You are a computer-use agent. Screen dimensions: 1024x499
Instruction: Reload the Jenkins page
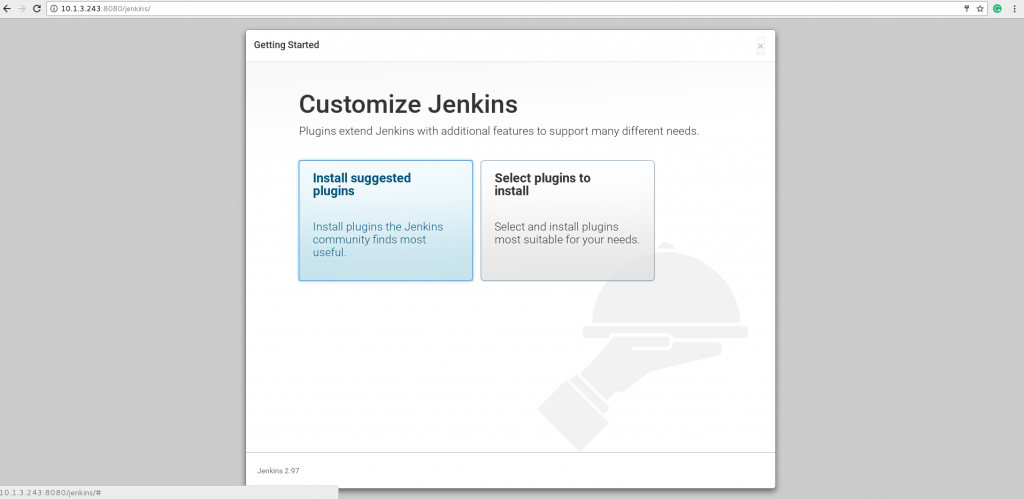(x=37, y=8)
